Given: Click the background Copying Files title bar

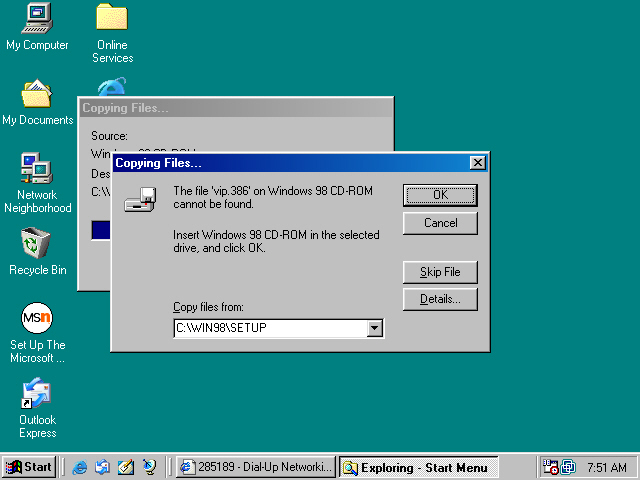Looking at the screenshot, I should point(236,108).
